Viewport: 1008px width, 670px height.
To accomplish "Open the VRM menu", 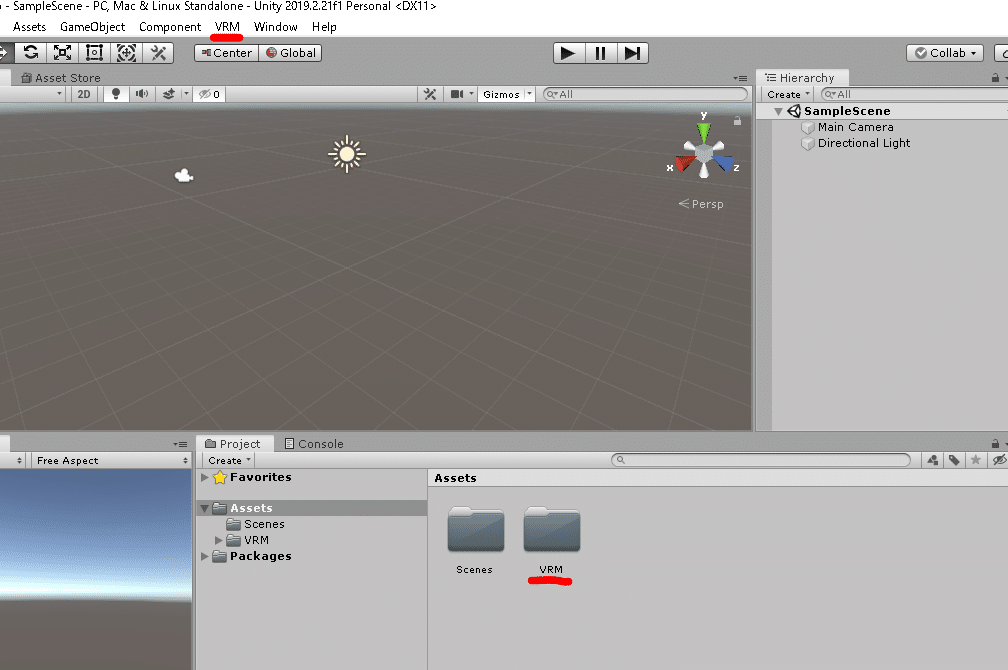I will point(227,26).
